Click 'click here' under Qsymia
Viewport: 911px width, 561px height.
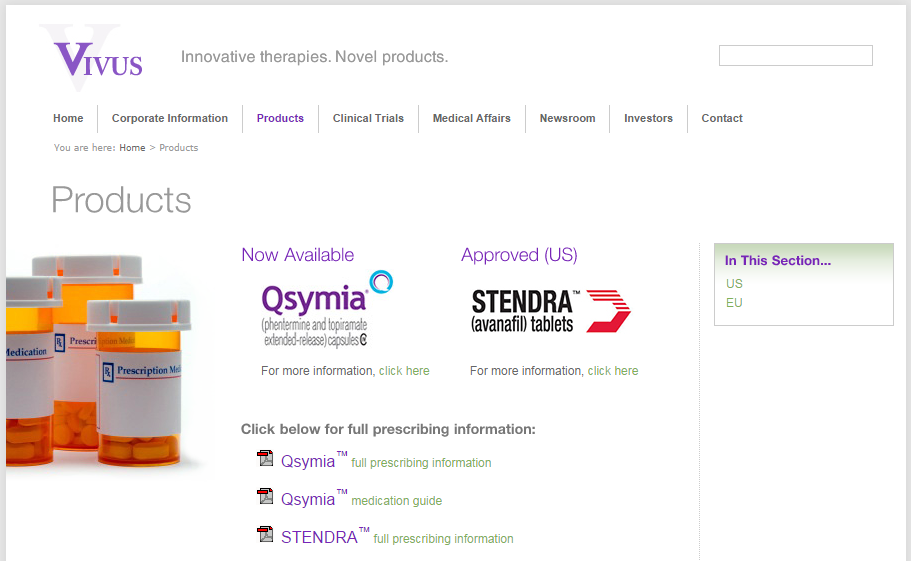click(x=404, y=371)
